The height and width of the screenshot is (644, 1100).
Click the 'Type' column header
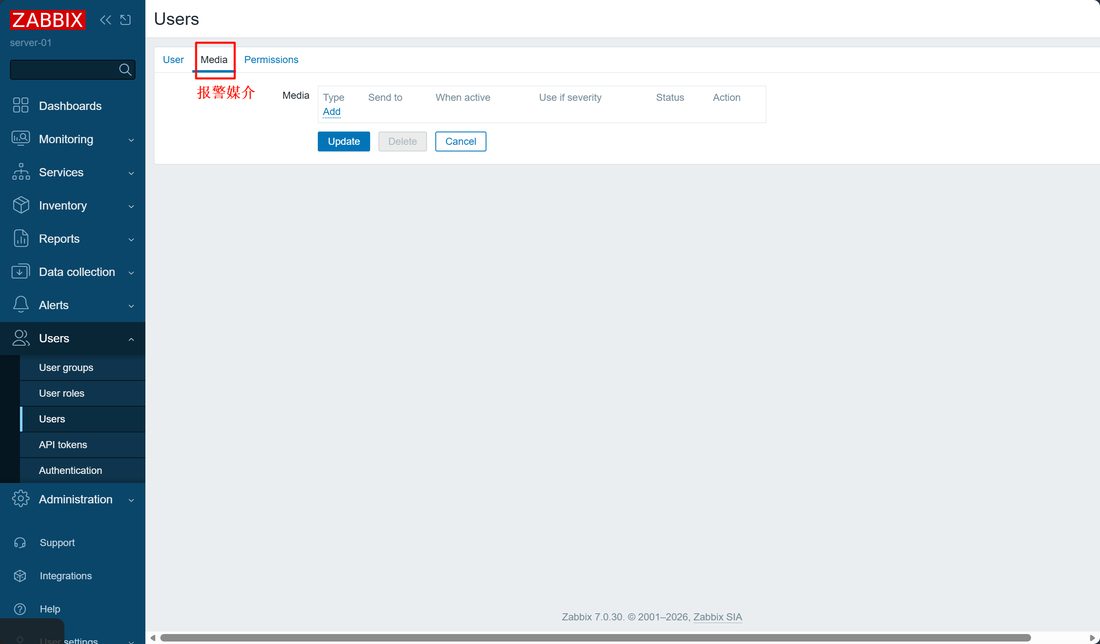pos(333,98)
